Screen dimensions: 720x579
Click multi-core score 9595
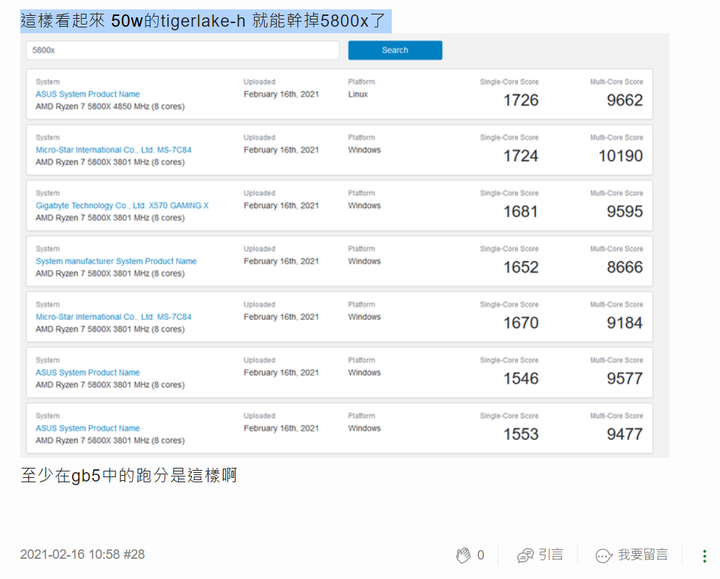coord(624,211)
